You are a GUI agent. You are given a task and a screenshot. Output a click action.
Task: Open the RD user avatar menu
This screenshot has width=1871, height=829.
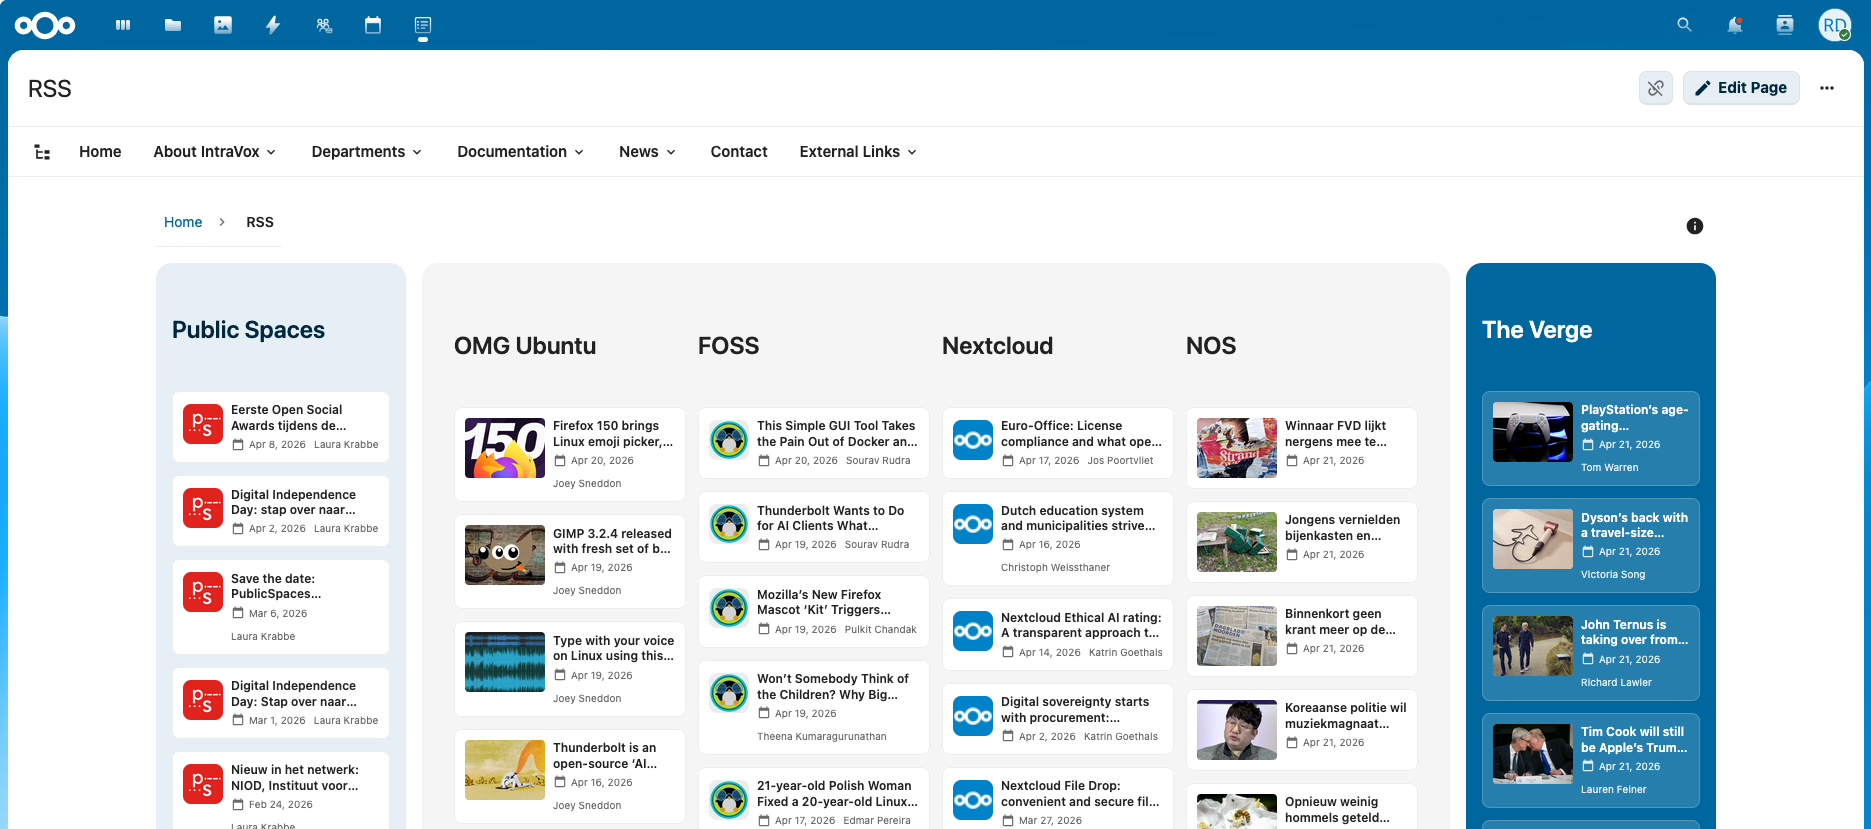coord(1835,25)
